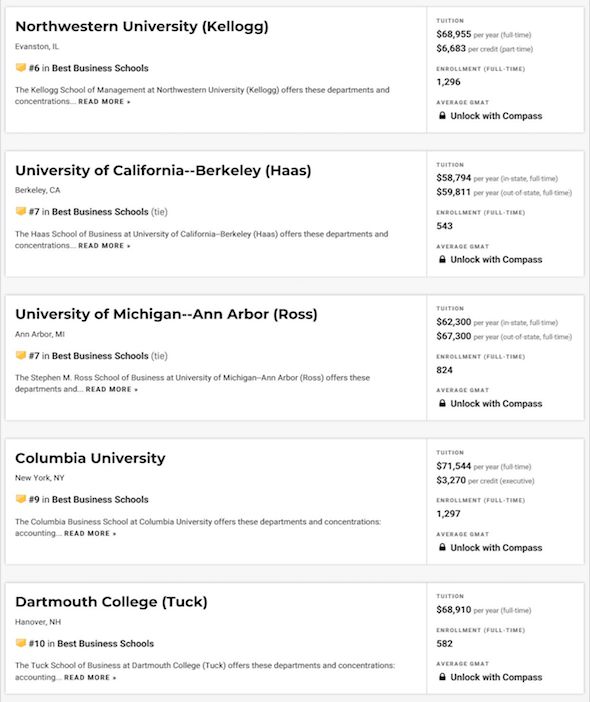
Task: Open the Dartmouth College (Tuck) school title
Action: (111, 602)
